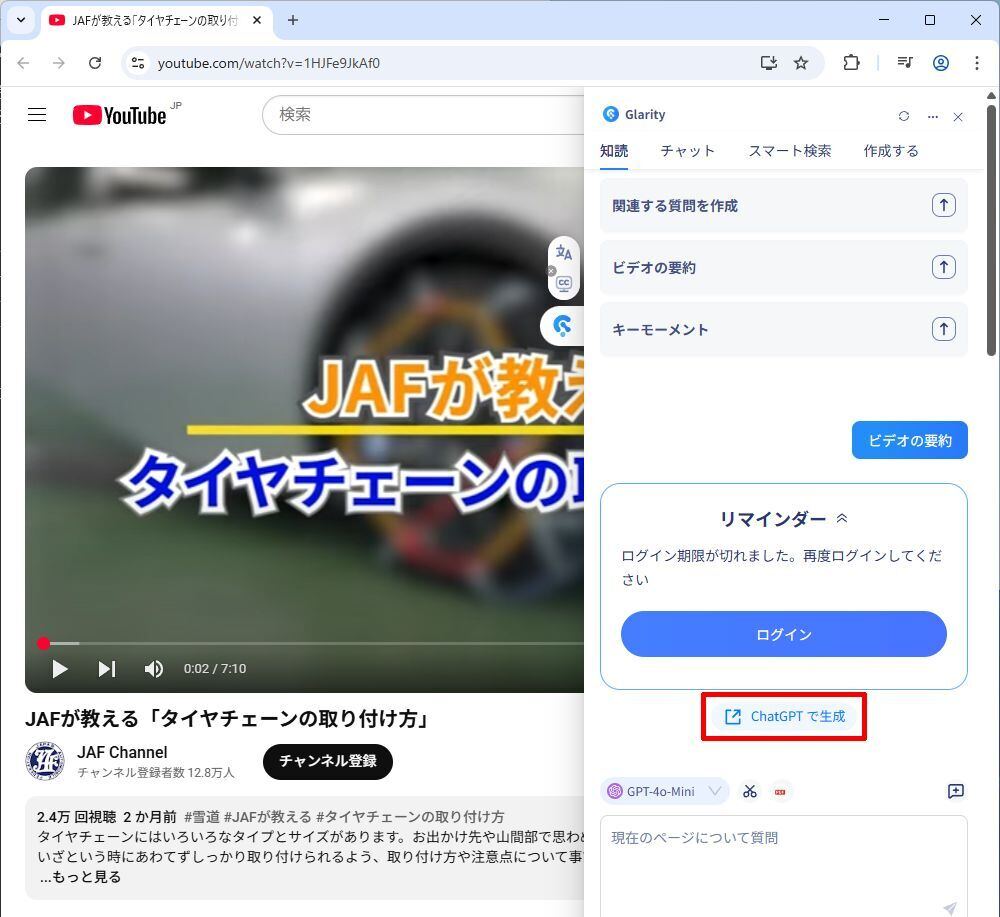1000x917 pixels.
Task: Close the JAF YouTube browser tab
Action: 257,20
